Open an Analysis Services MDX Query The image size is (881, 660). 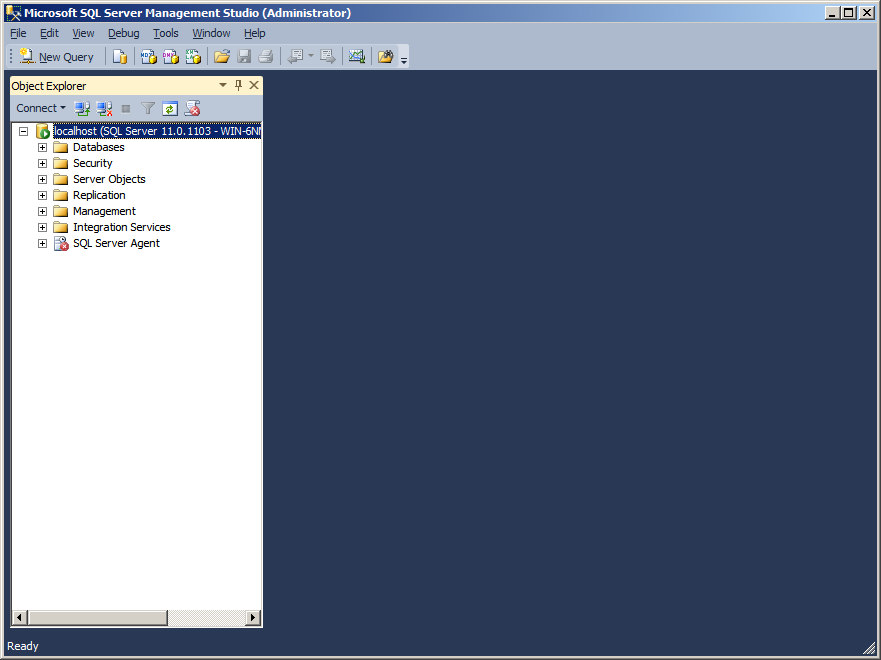(149, 57)
